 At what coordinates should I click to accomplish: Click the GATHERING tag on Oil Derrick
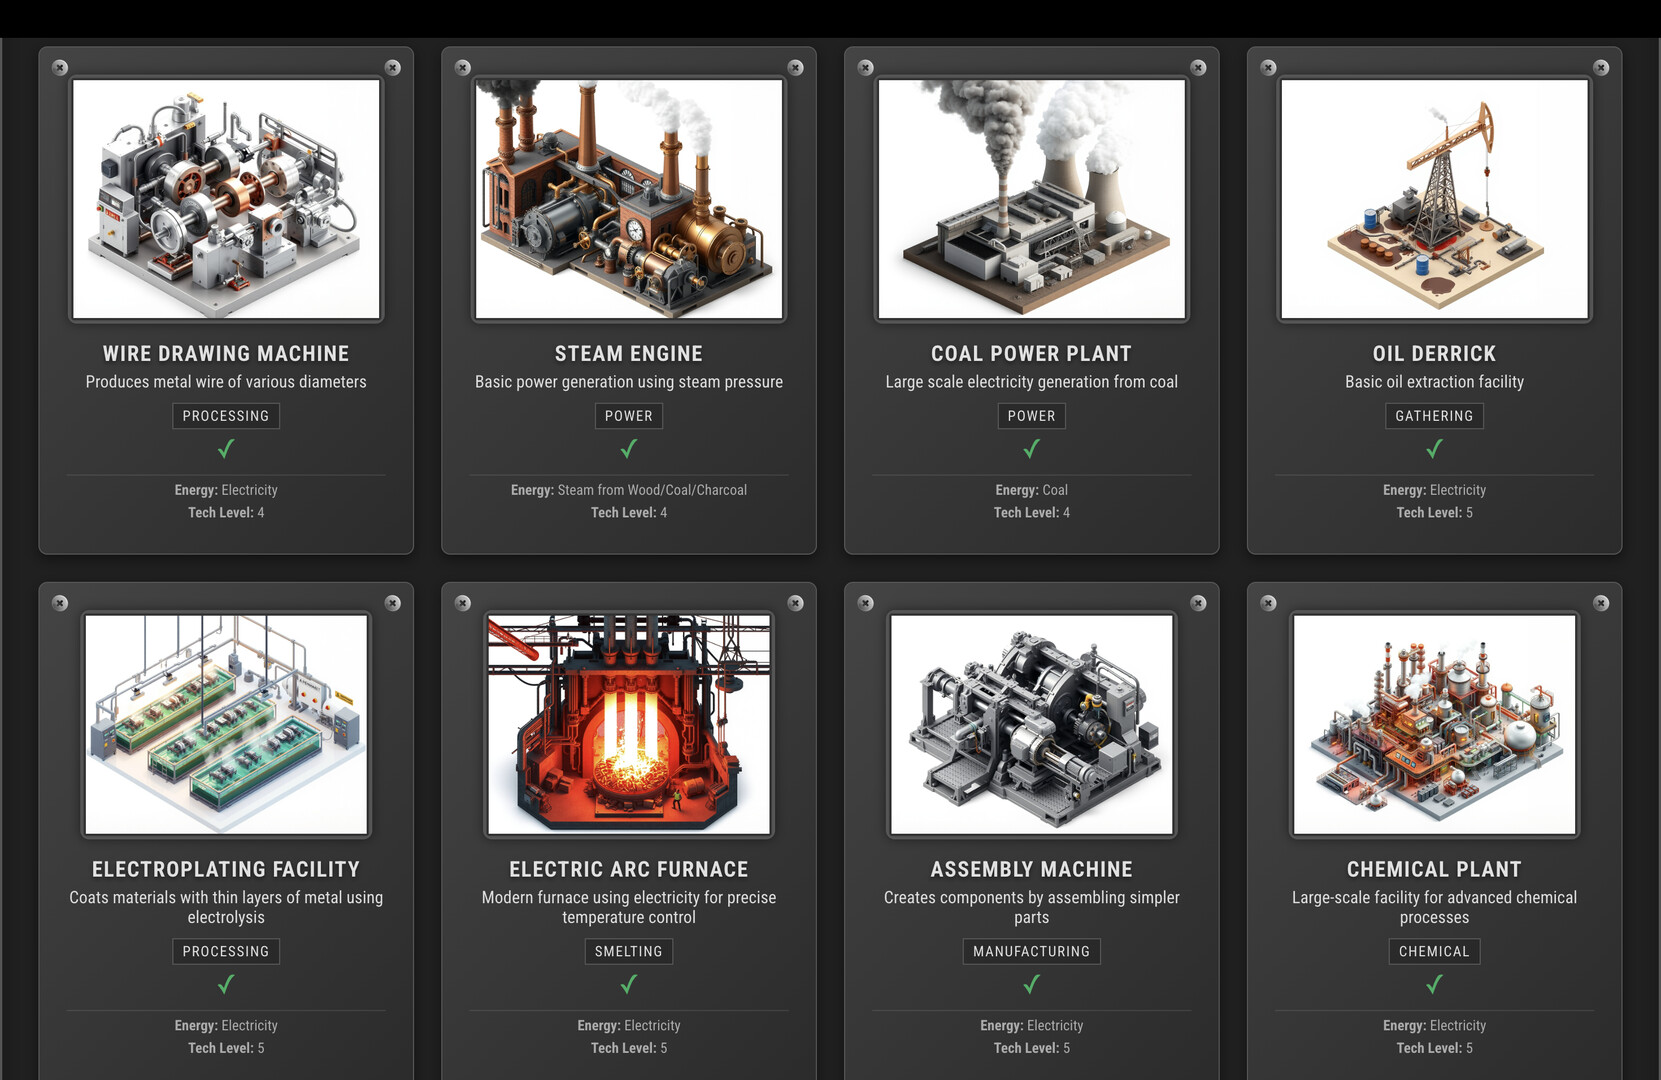(x=1434, y=416)
